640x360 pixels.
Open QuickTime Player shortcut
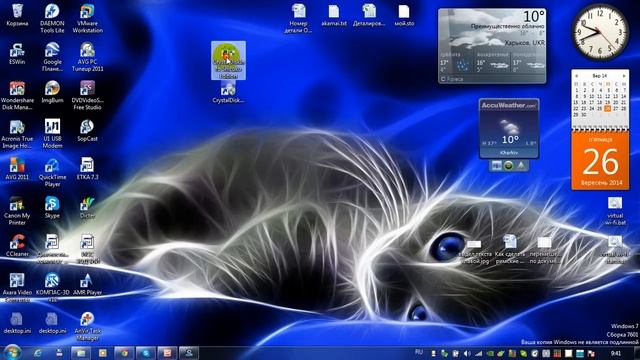52,173
